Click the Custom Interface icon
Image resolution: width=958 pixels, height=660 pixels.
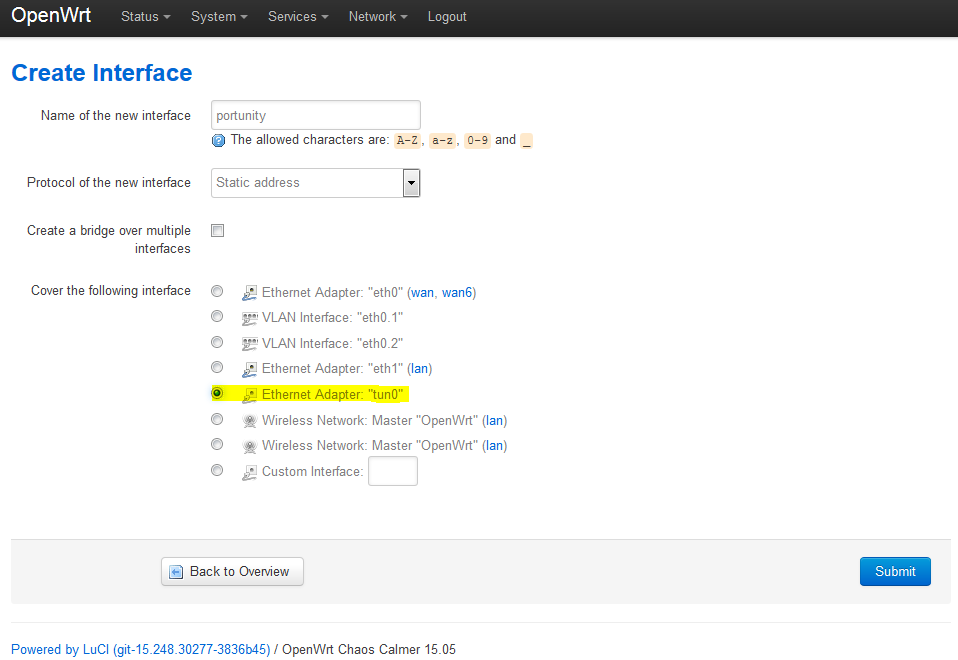(250, 472)
